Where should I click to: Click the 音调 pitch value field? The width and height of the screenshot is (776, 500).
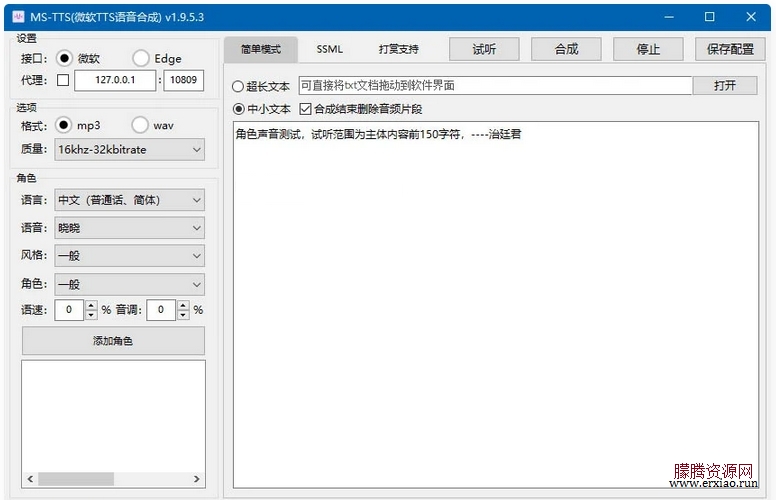pyautogui.click(x=161, y=310)
